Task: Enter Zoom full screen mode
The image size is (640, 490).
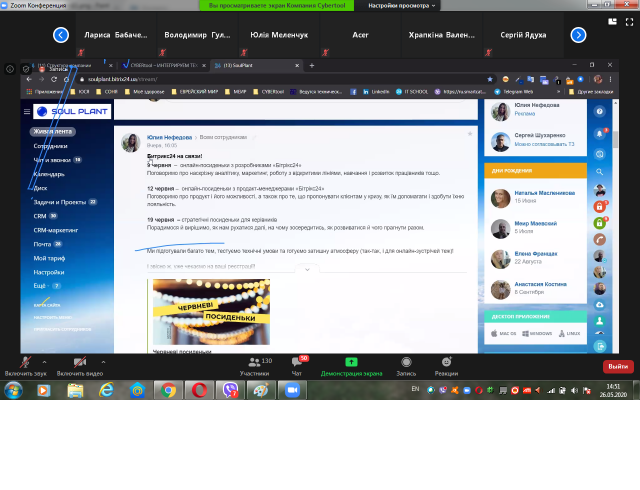Action: pyautogui.click(x=629, y=22)
